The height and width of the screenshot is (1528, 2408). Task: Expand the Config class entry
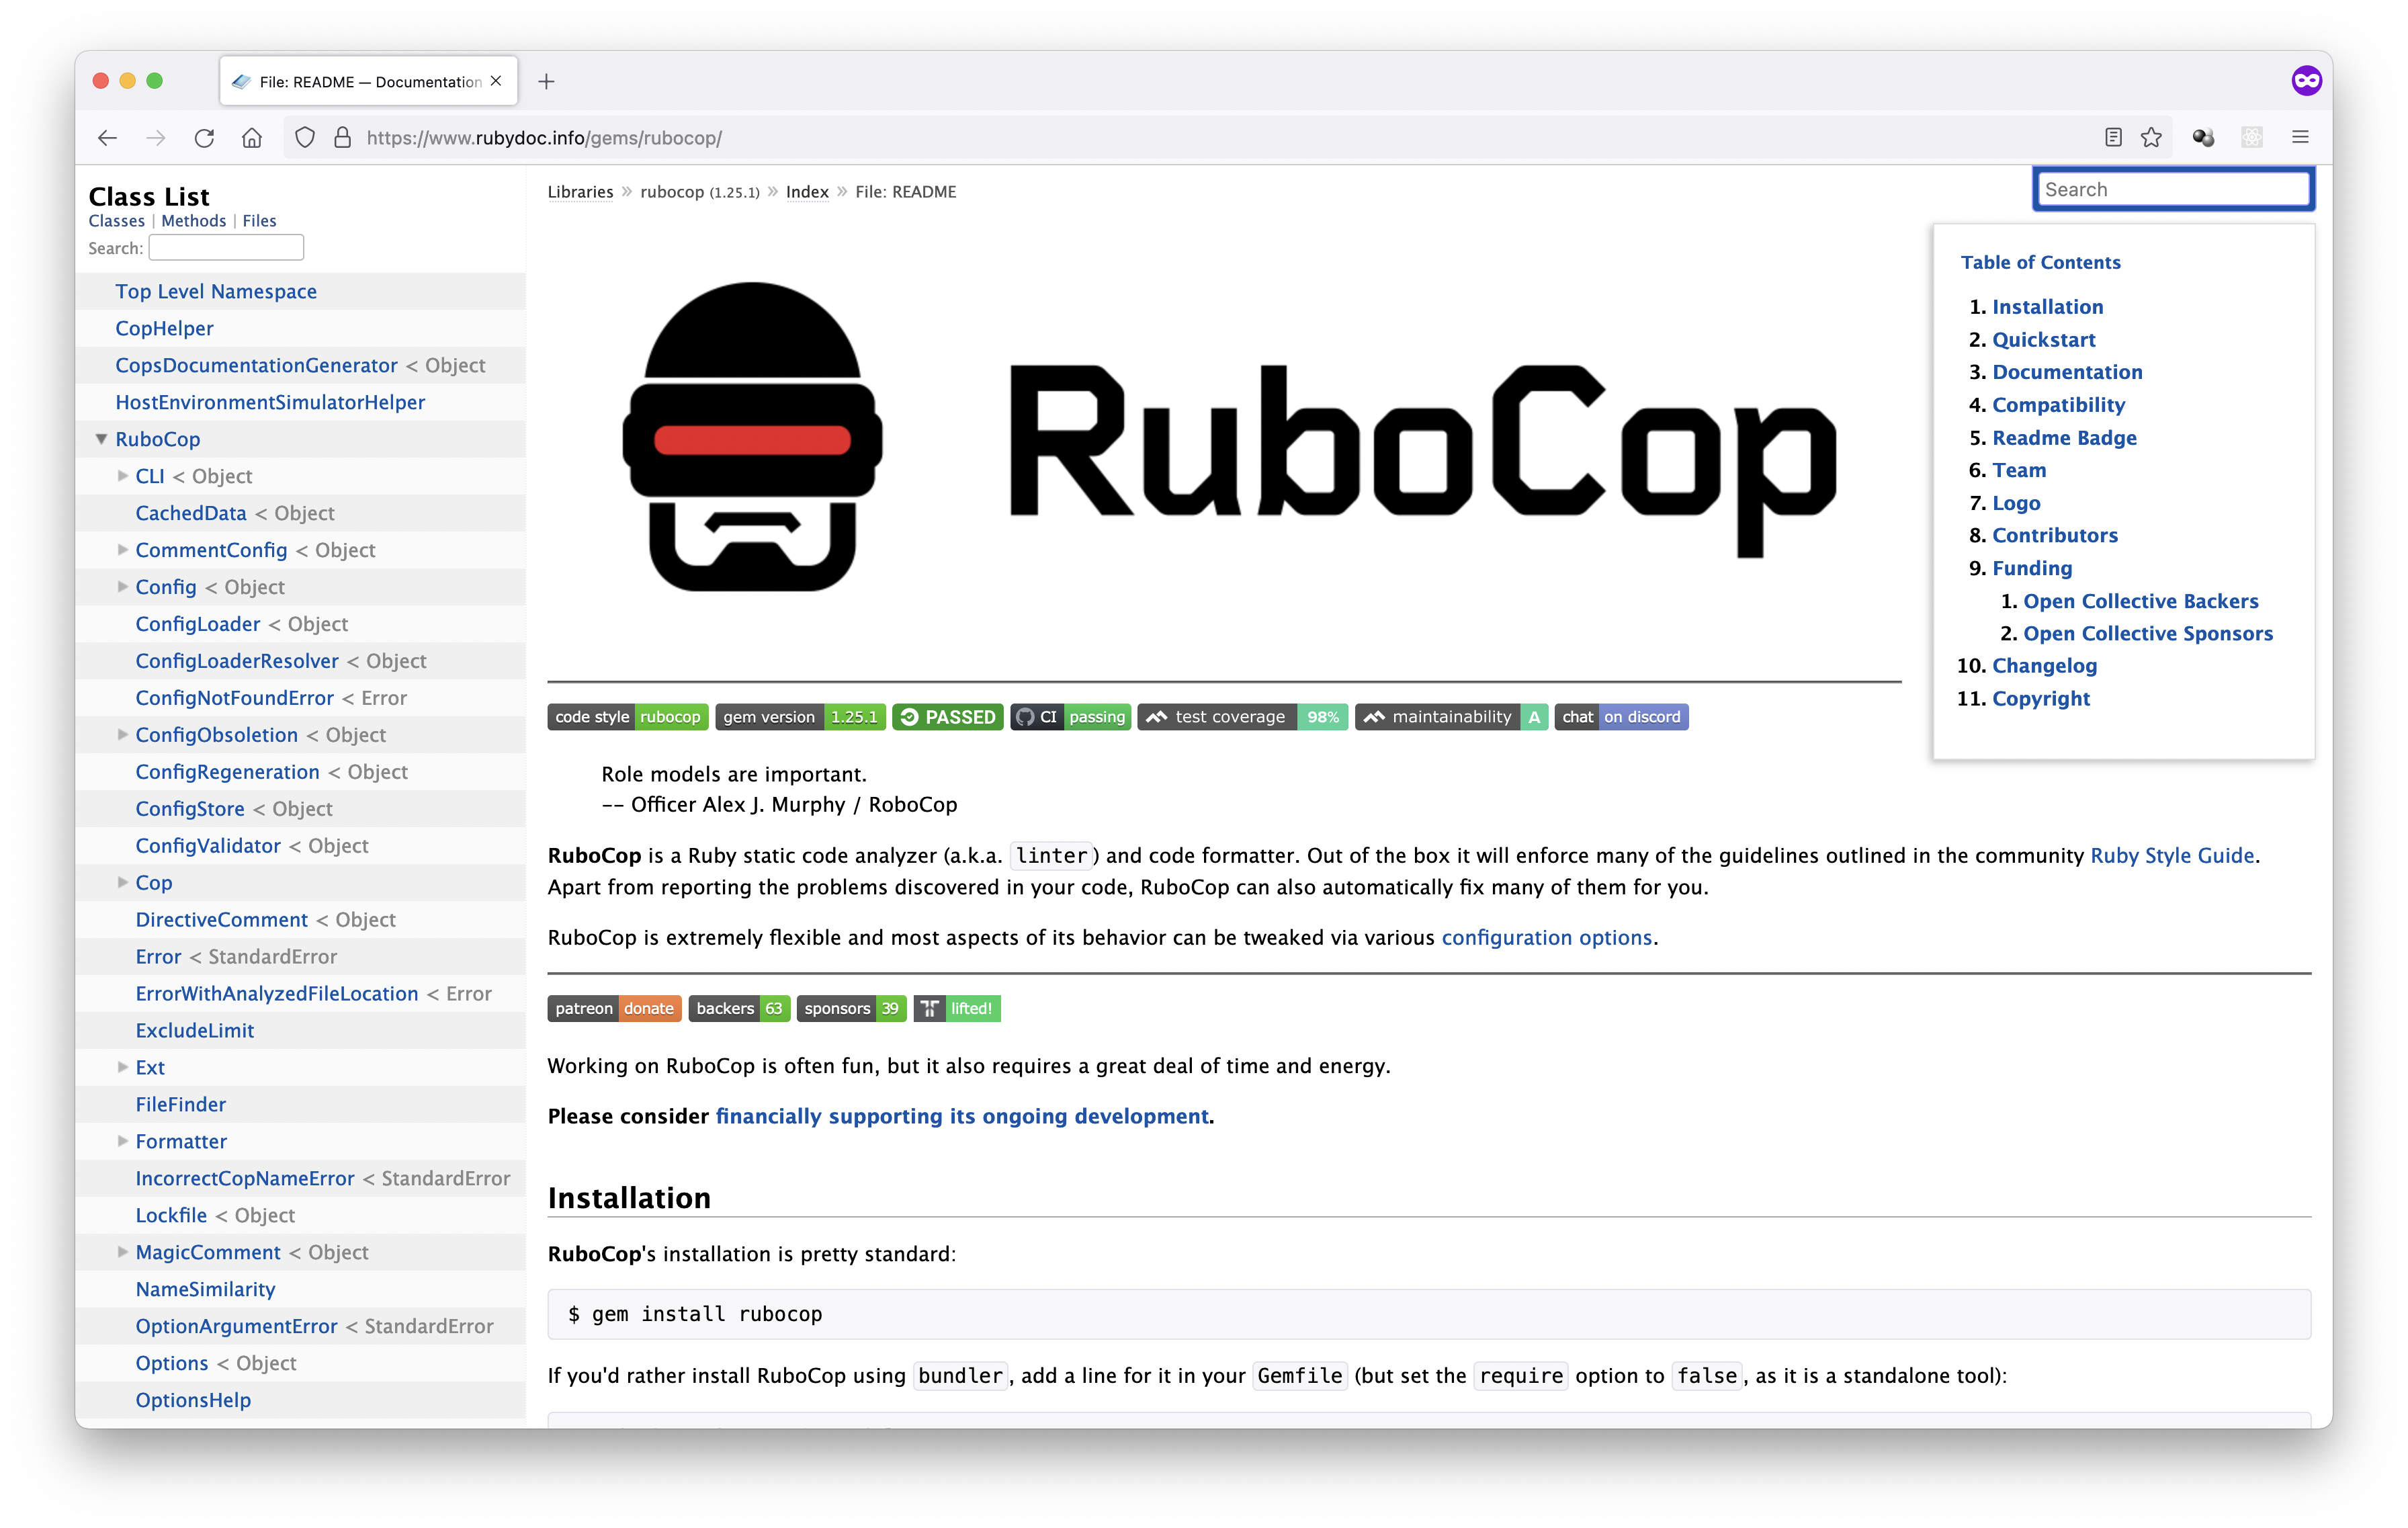[122, 587]
